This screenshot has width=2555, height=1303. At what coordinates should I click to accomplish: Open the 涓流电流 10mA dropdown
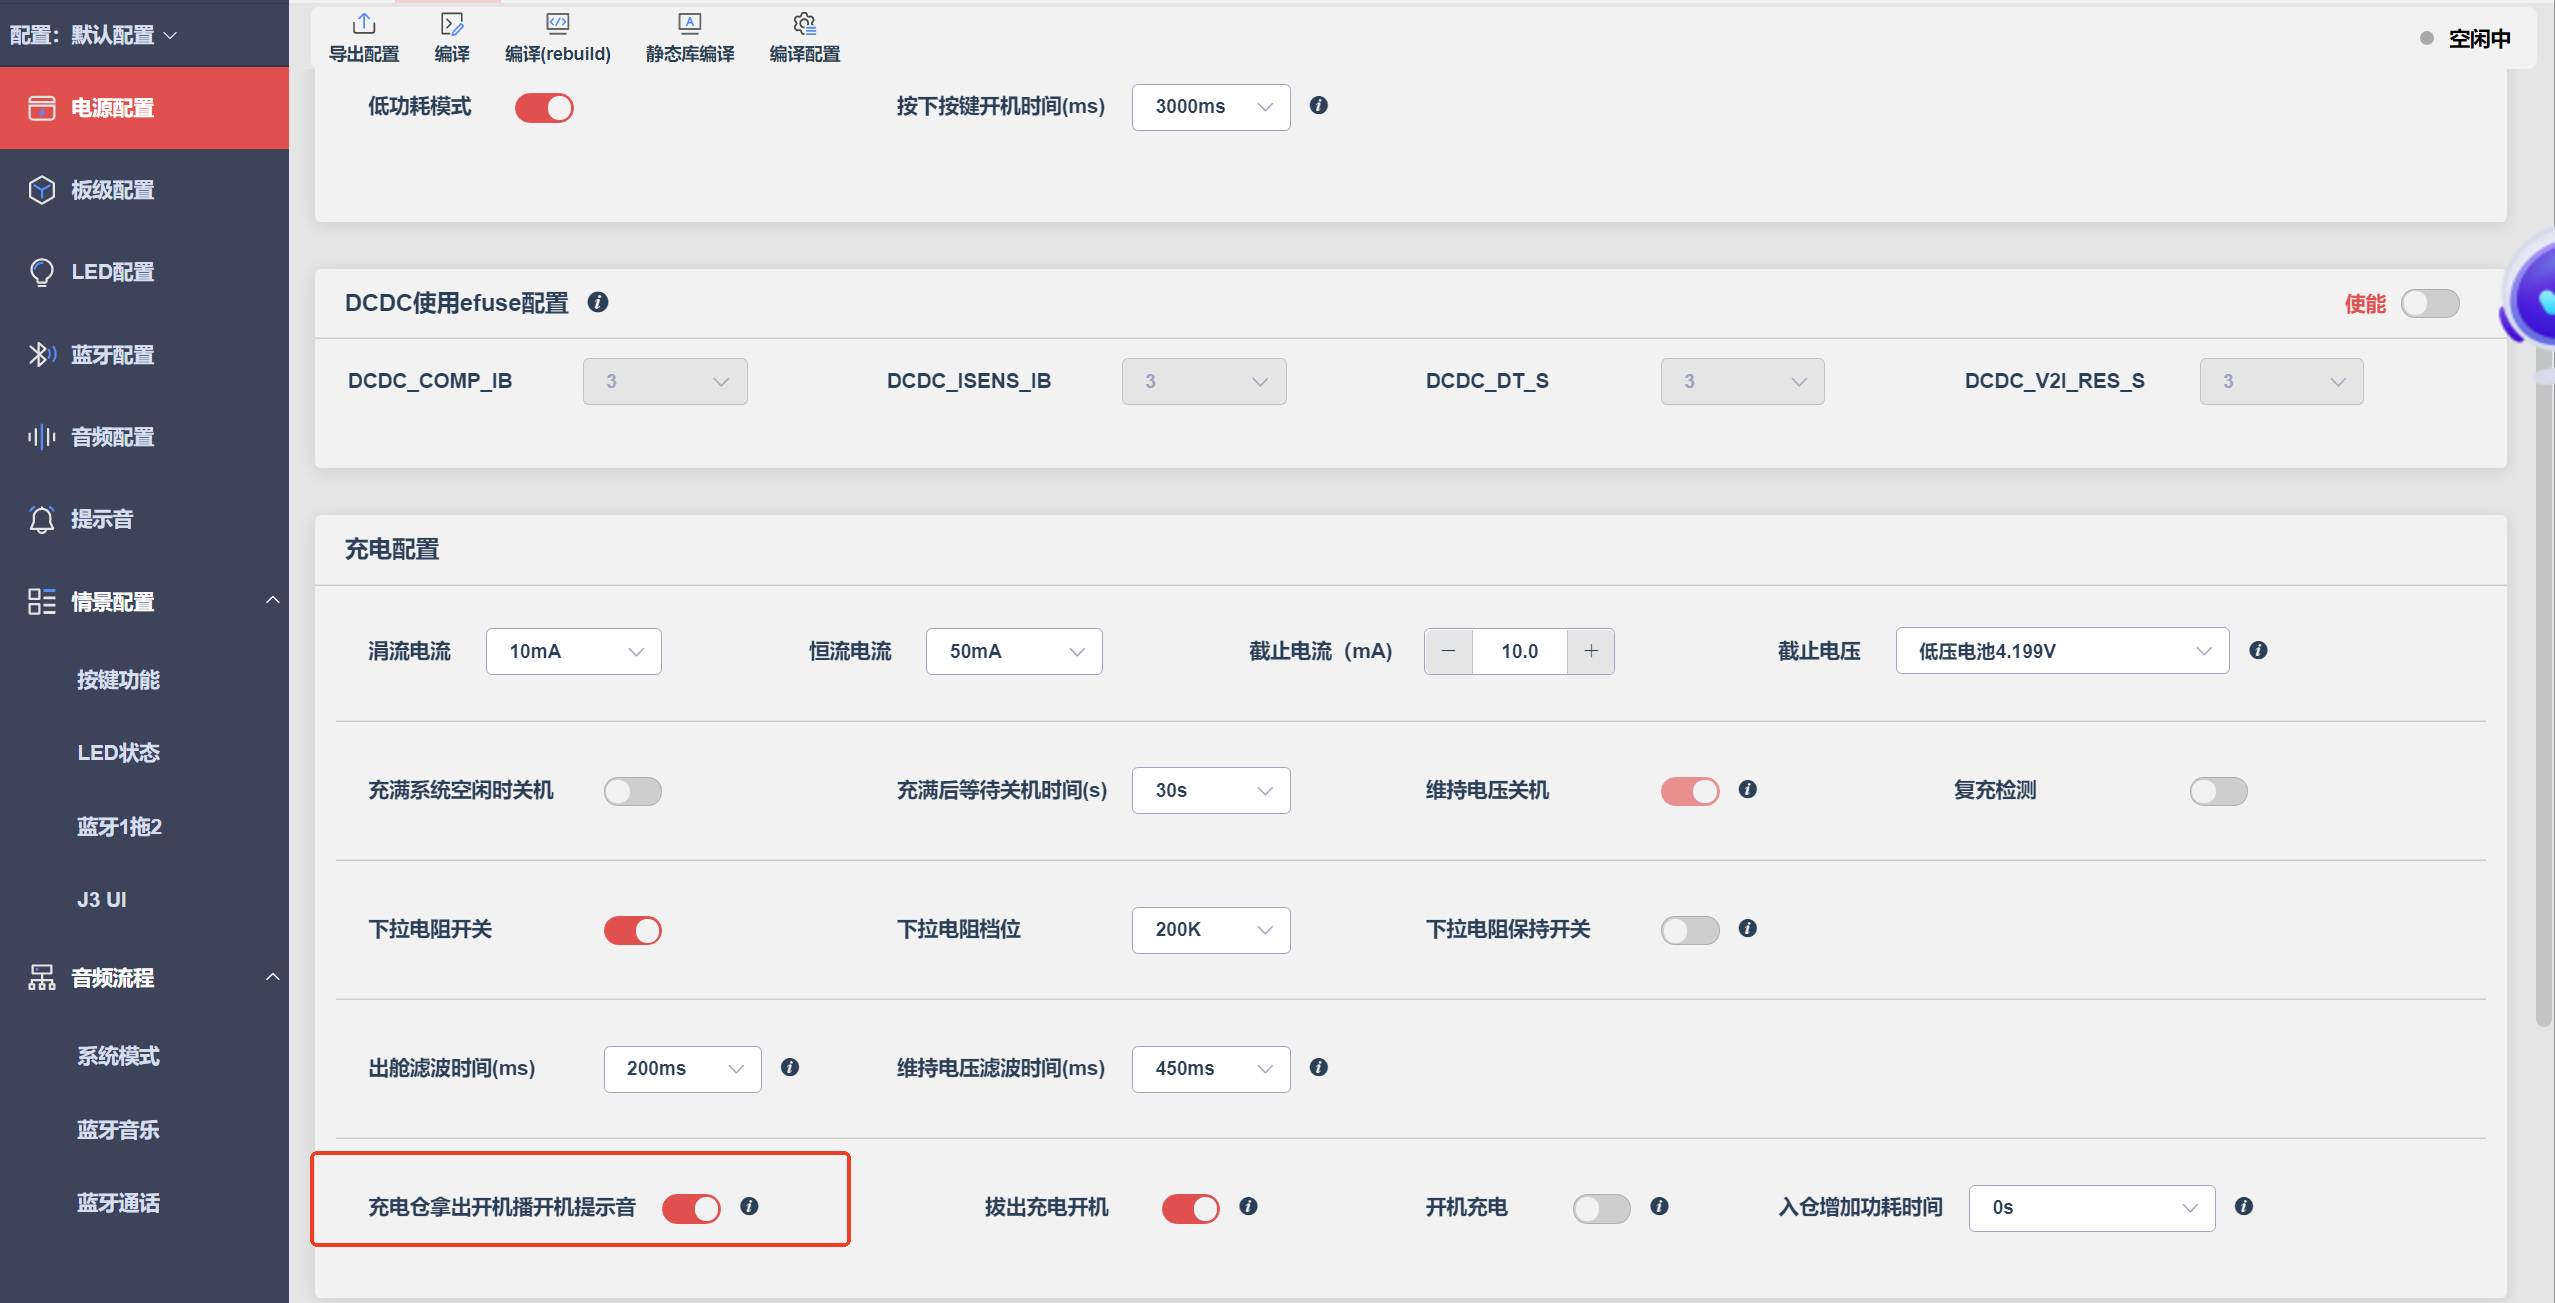574,651
